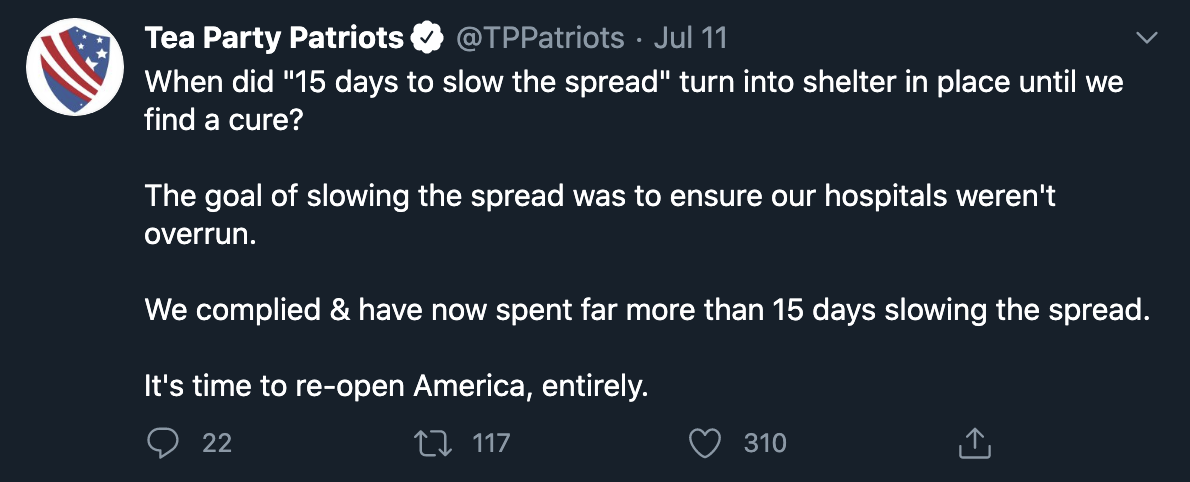This screenshot has width=1190, height=482.
Task: Click the 310 likes count
Action: (765, 443)
